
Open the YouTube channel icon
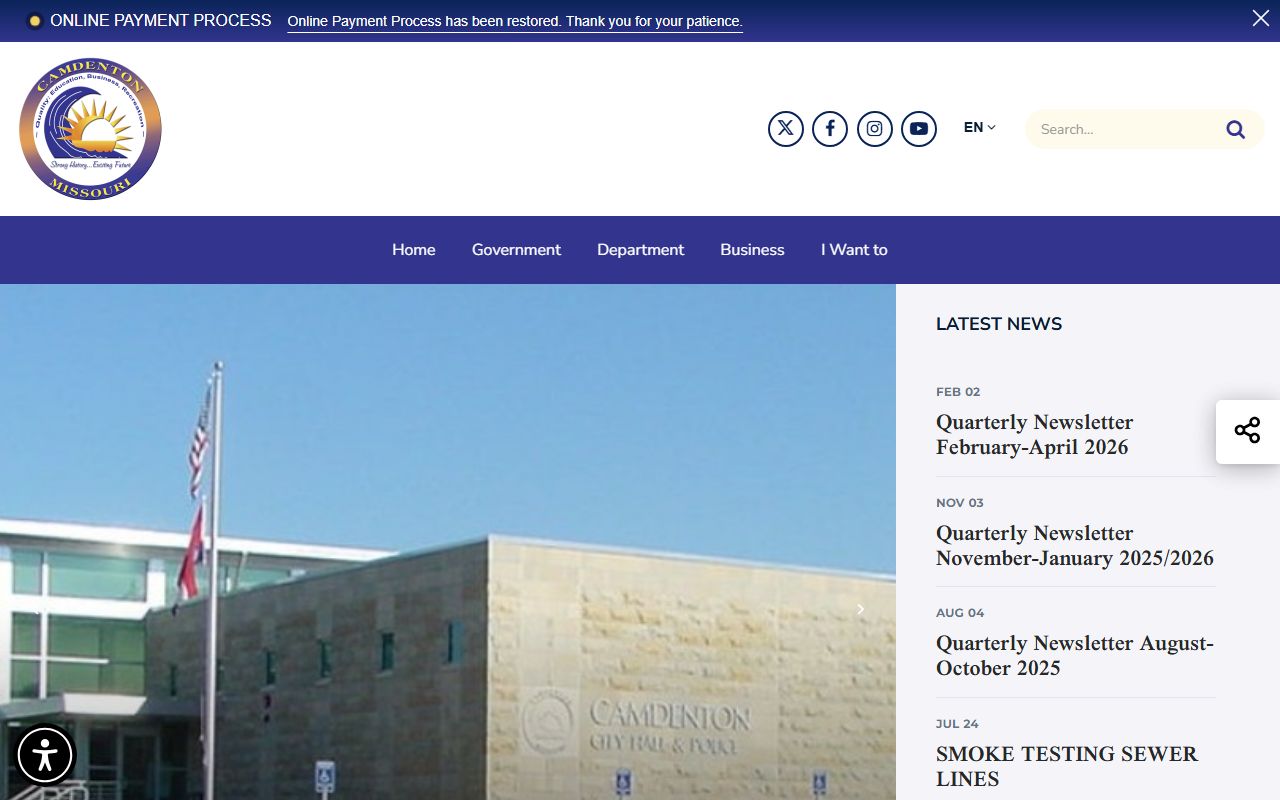click(x=919, y=129)
